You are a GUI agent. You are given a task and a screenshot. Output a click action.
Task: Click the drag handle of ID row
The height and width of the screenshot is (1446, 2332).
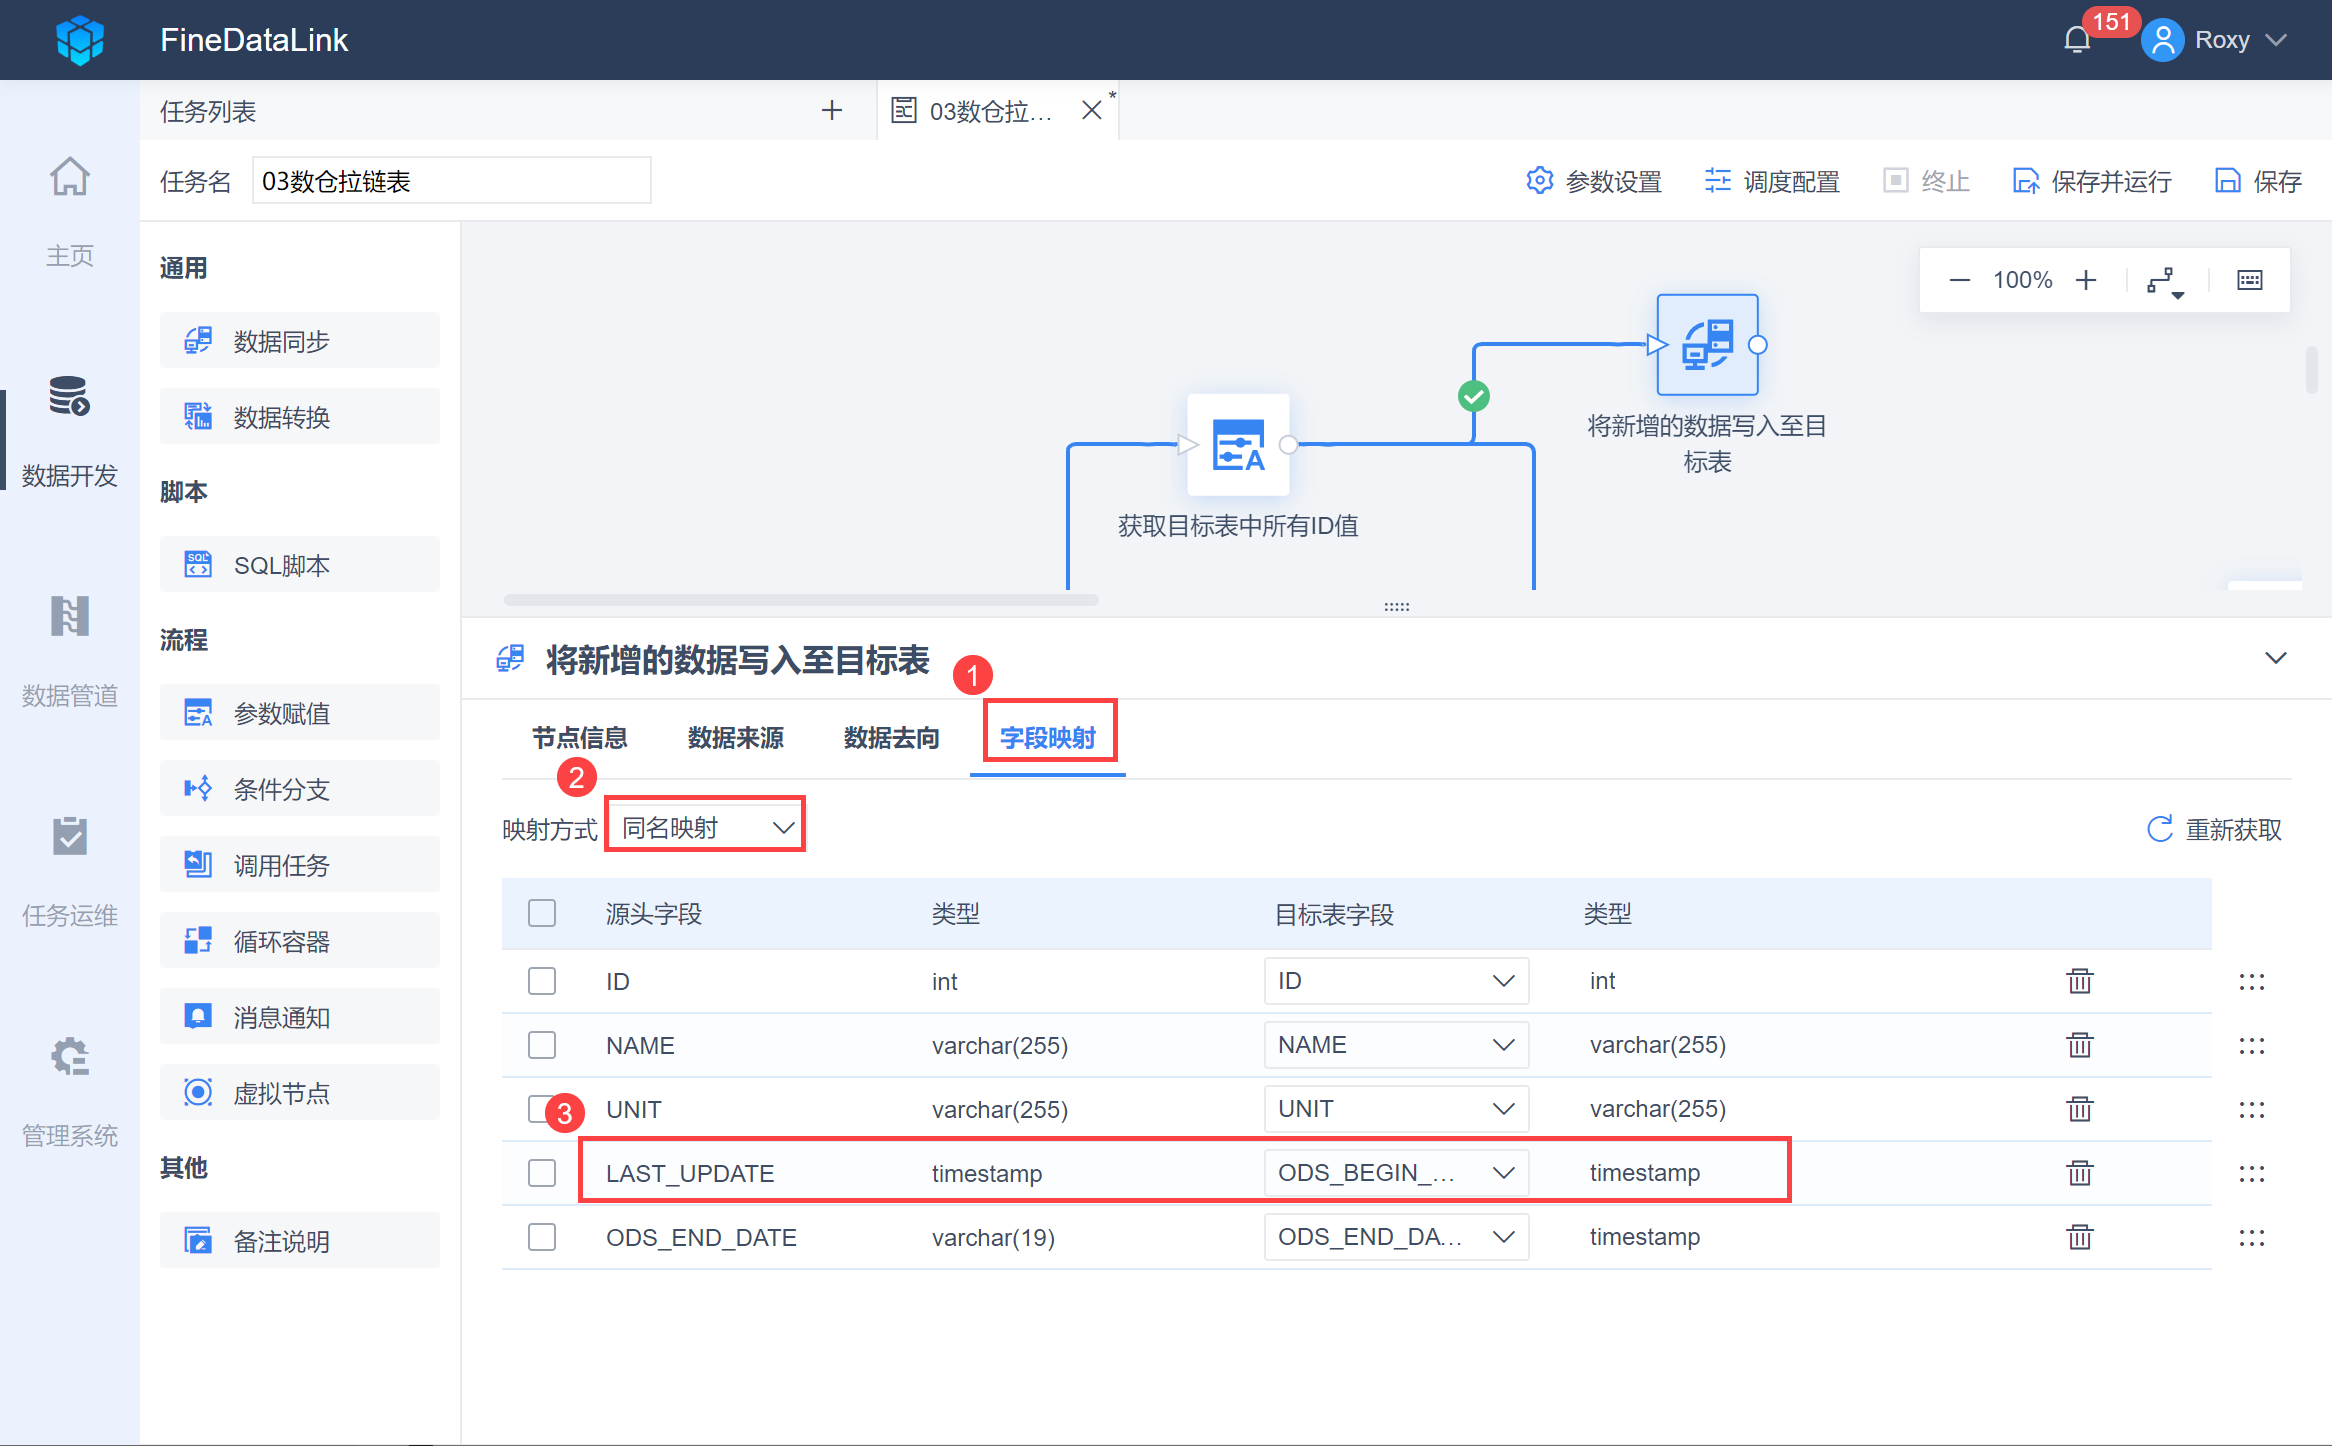coord(2251,981)
